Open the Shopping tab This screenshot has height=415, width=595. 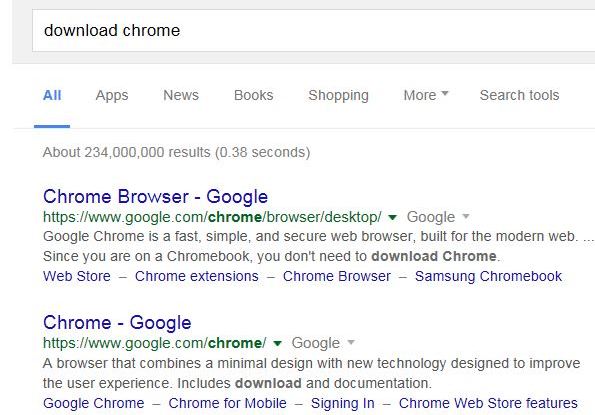pos(338,96)
